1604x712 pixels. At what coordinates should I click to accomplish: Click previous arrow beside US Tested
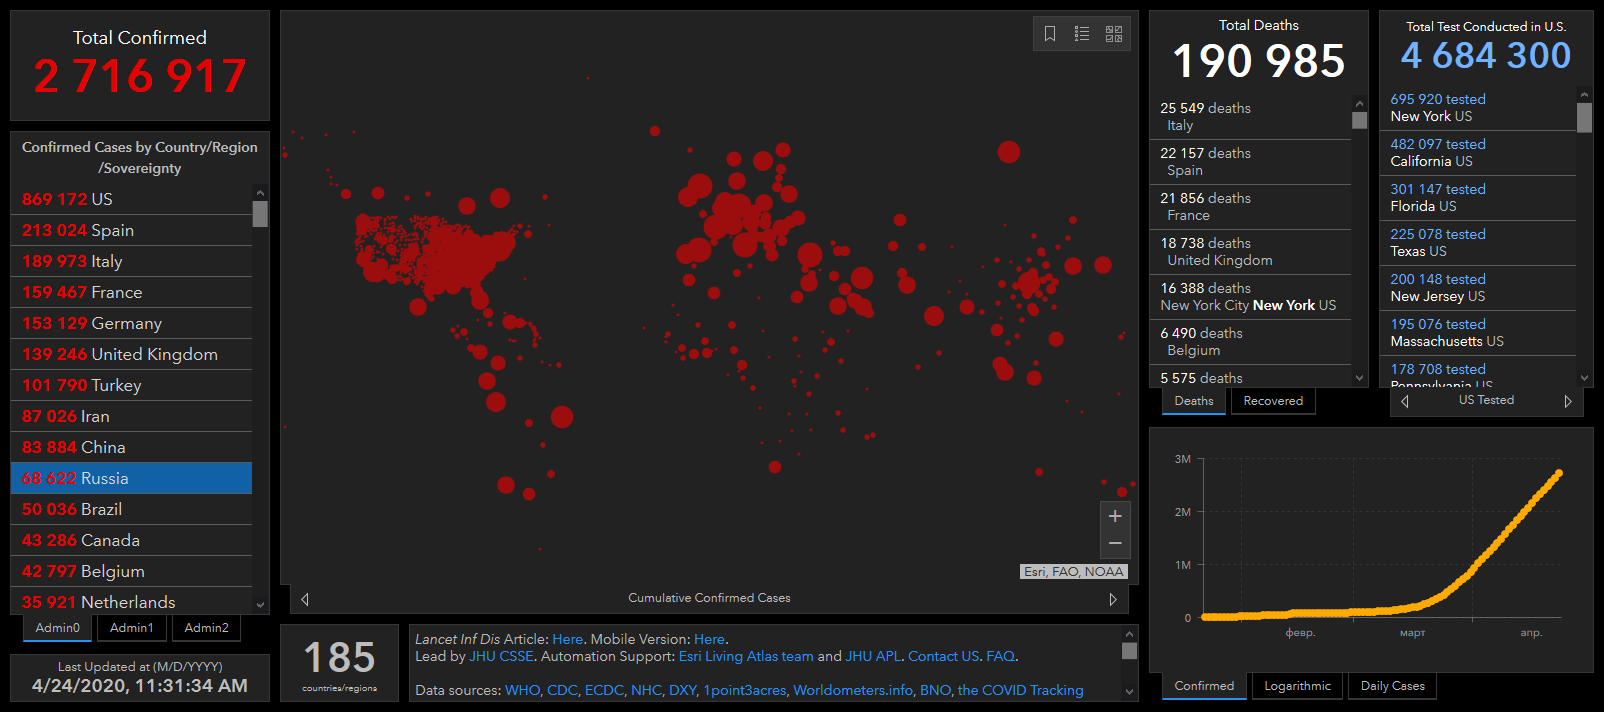(x=1405, y=401)
